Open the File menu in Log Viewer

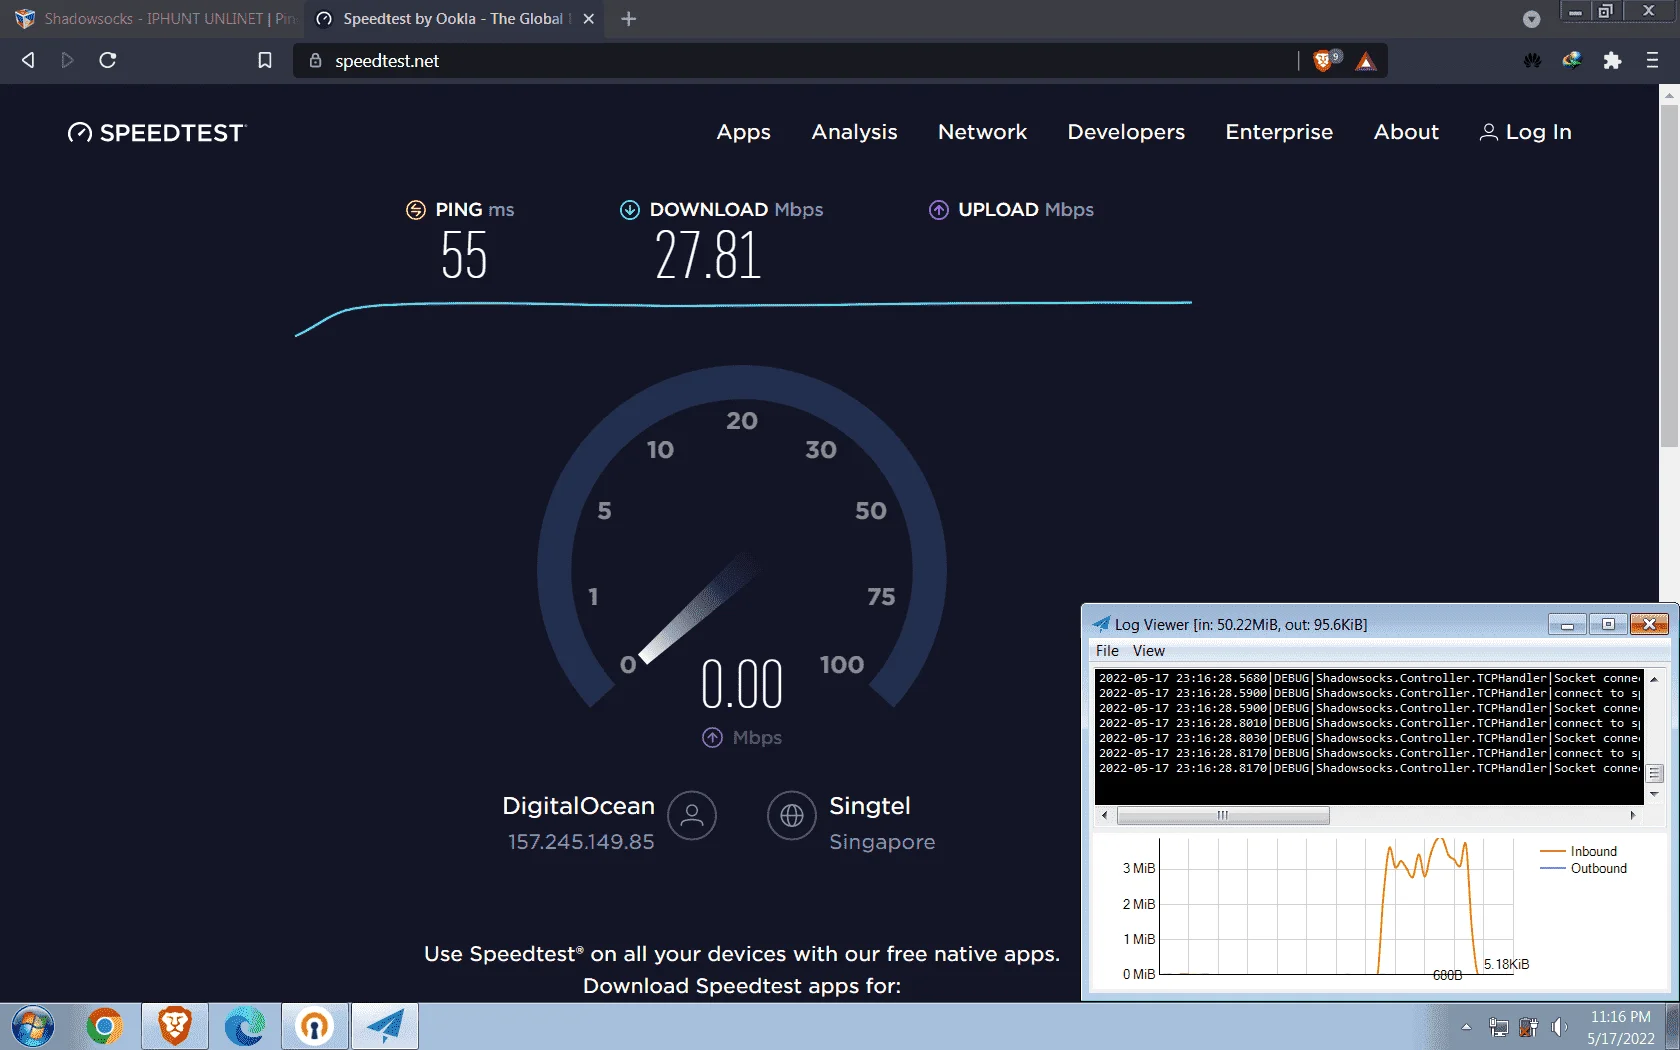click(x=1107, y=651)
